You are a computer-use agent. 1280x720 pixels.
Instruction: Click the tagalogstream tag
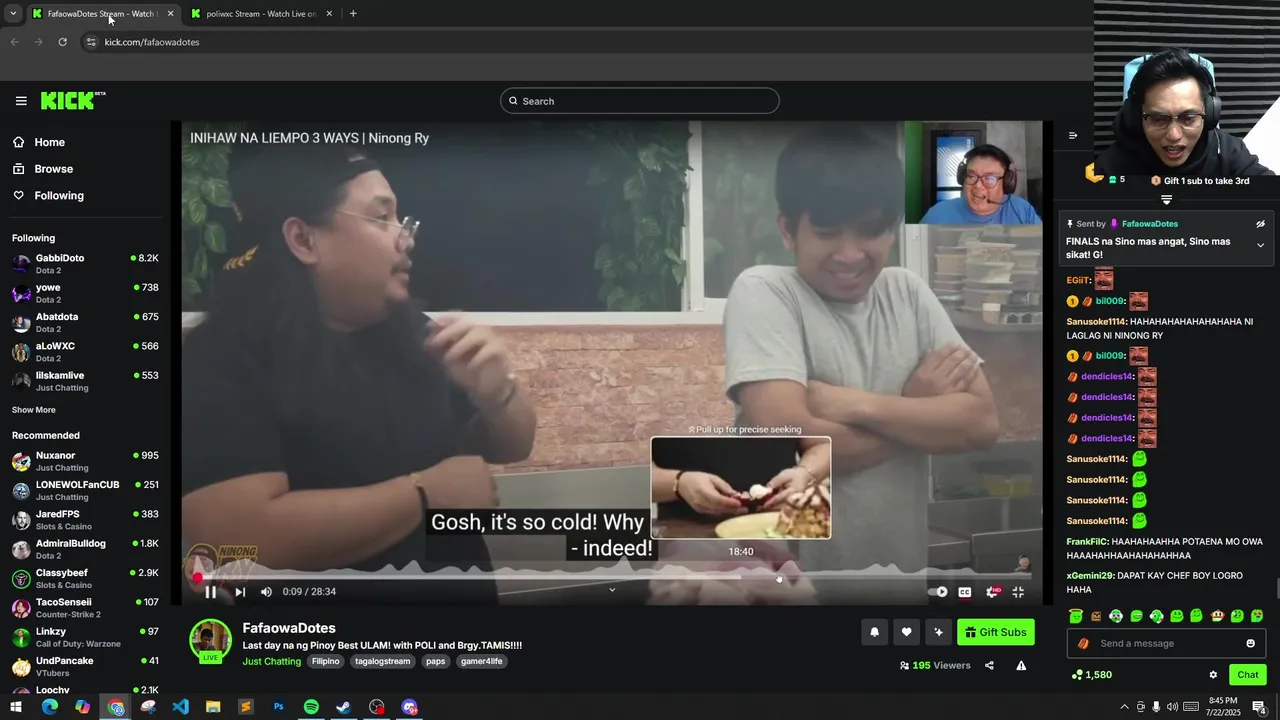pyautogui.click(x=383, y=661)
